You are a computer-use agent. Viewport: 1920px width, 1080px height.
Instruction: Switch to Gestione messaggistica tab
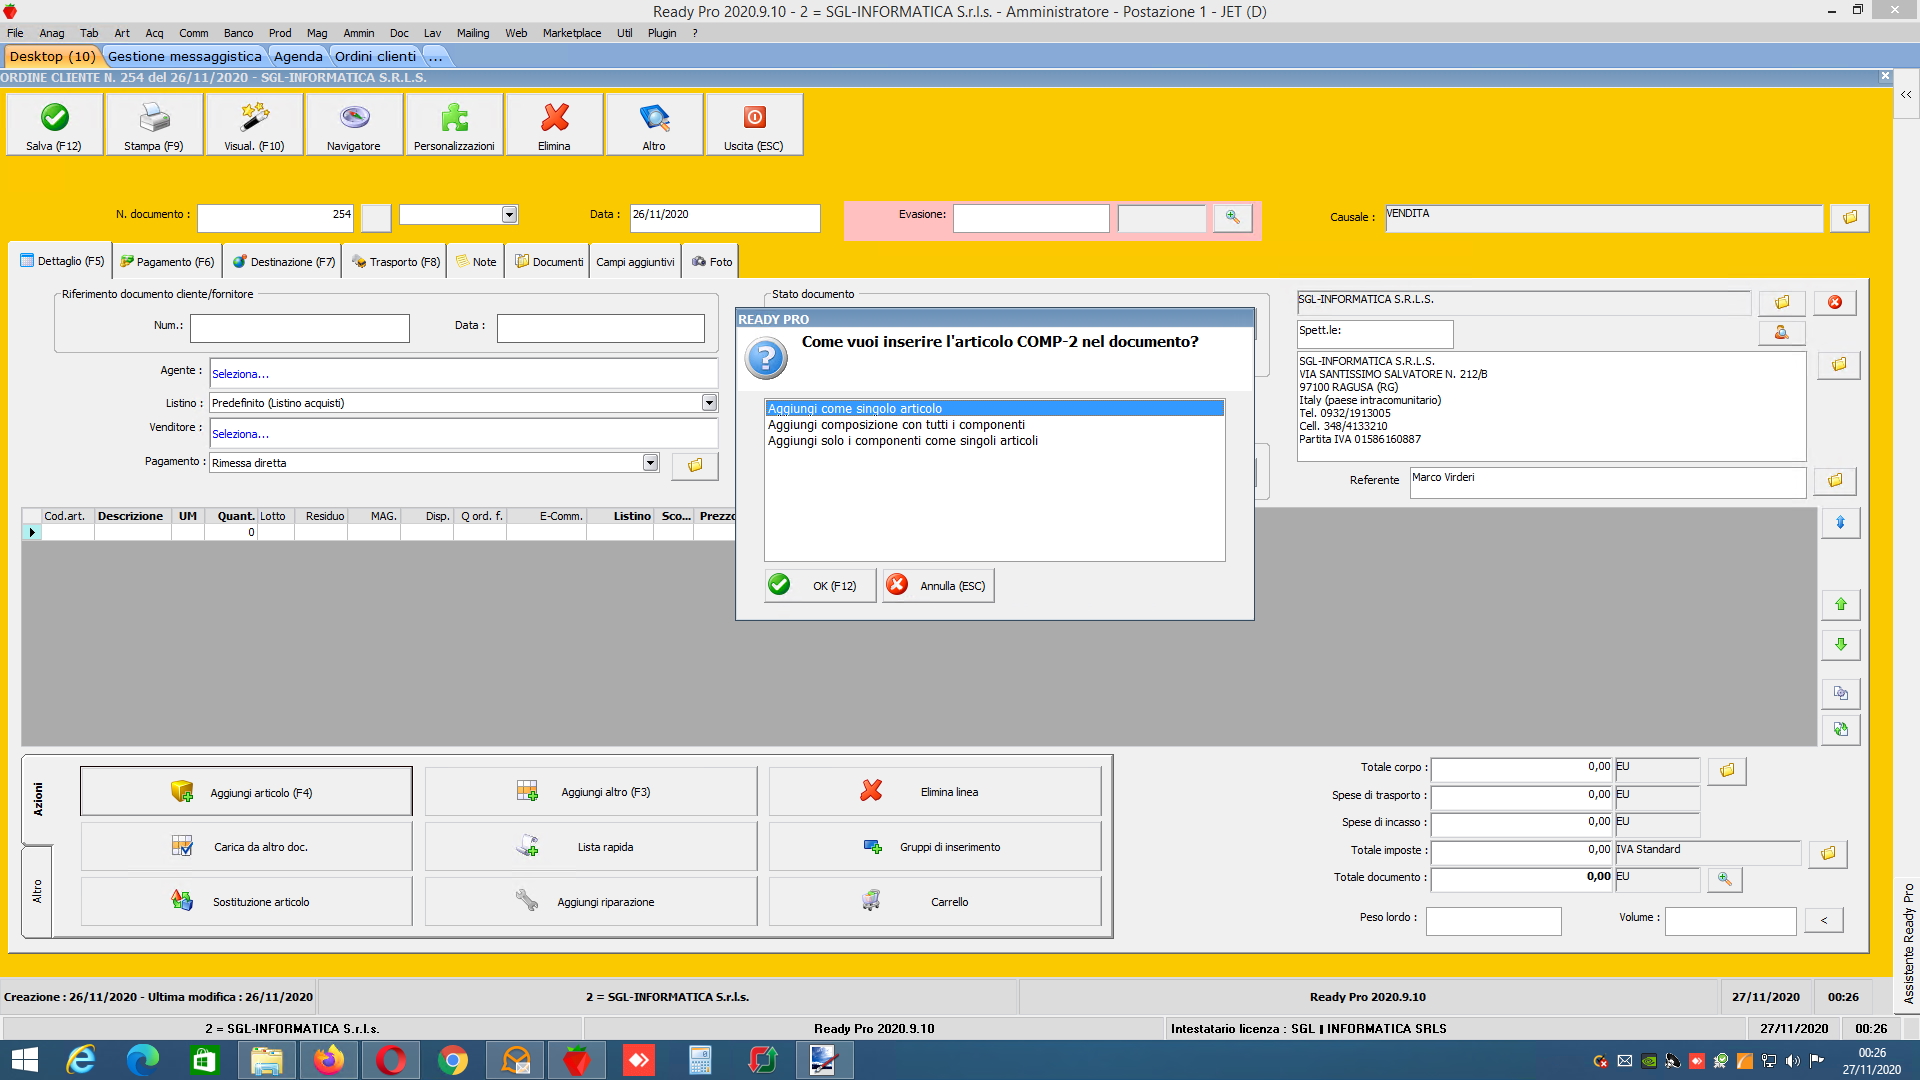[184, 57]
